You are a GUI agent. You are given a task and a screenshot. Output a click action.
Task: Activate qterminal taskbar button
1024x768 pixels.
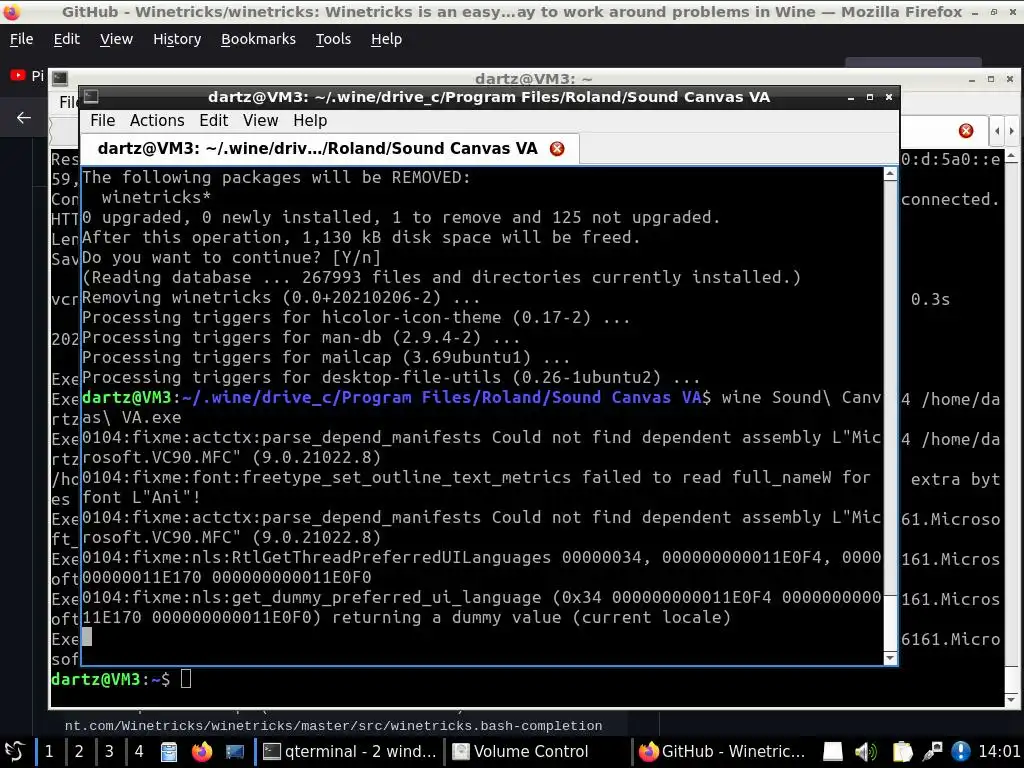point(349,751)
